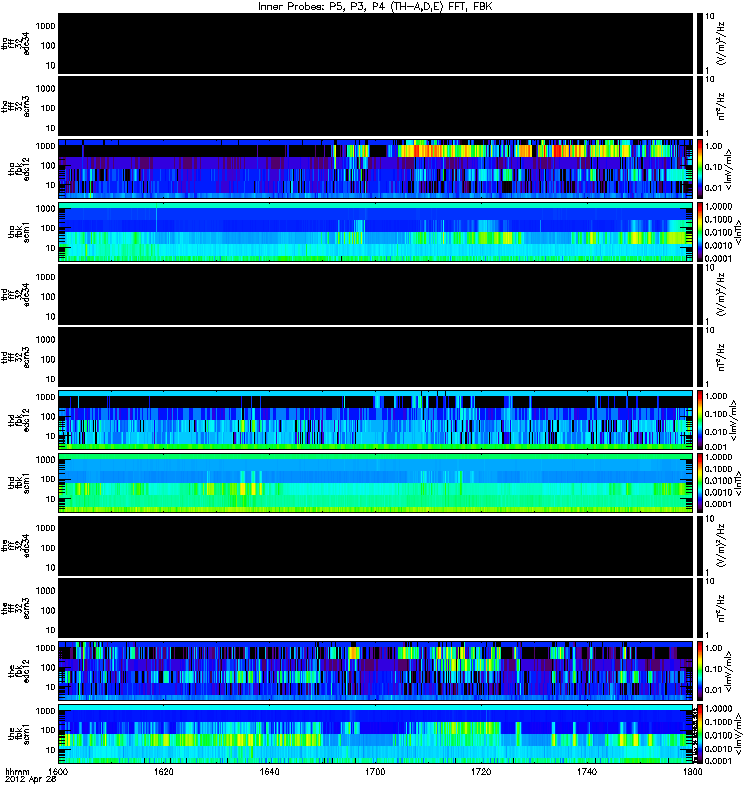Viewport: 750px width, 800px height.
Task: Click the 1.00 value on tha edc12 color bar
Action: tap(714, 146)
